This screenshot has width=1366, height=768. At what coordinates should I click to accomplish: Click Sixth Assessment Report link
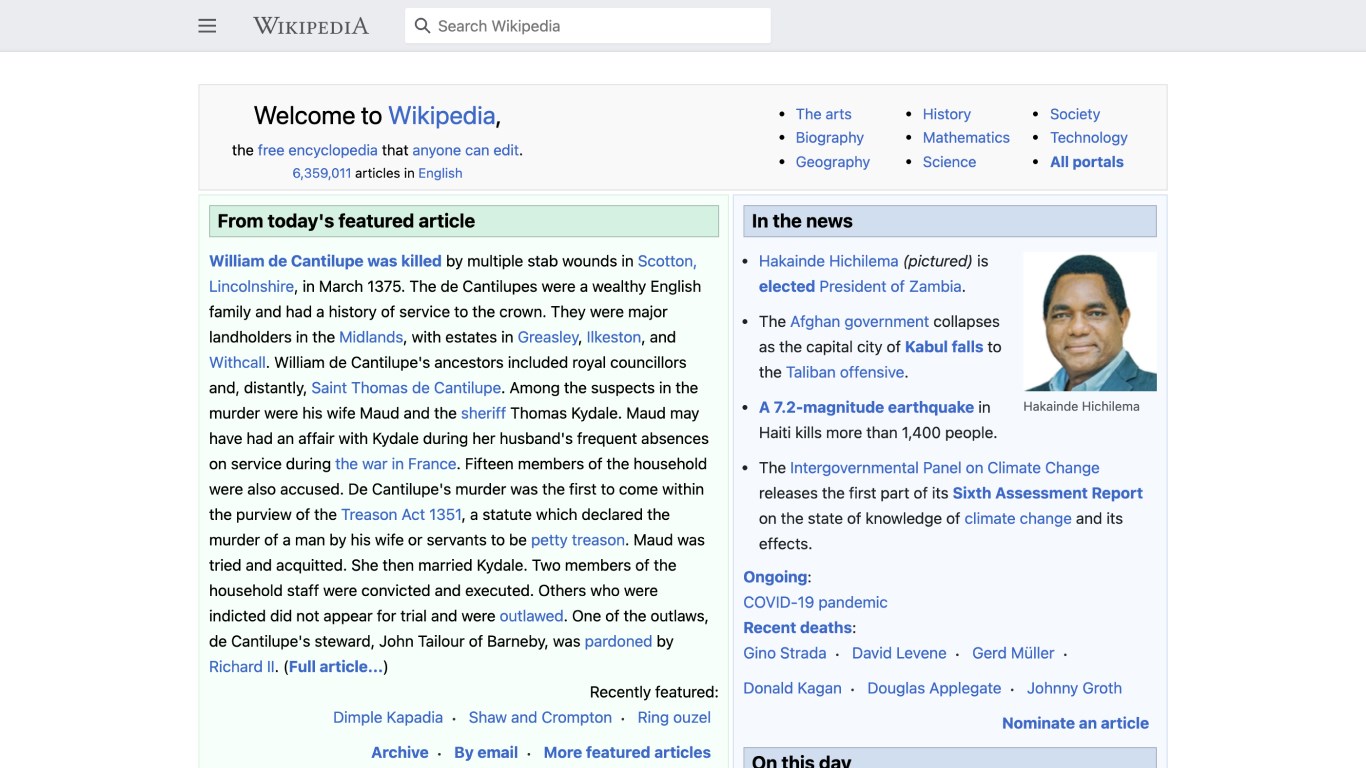[1047, 493]
